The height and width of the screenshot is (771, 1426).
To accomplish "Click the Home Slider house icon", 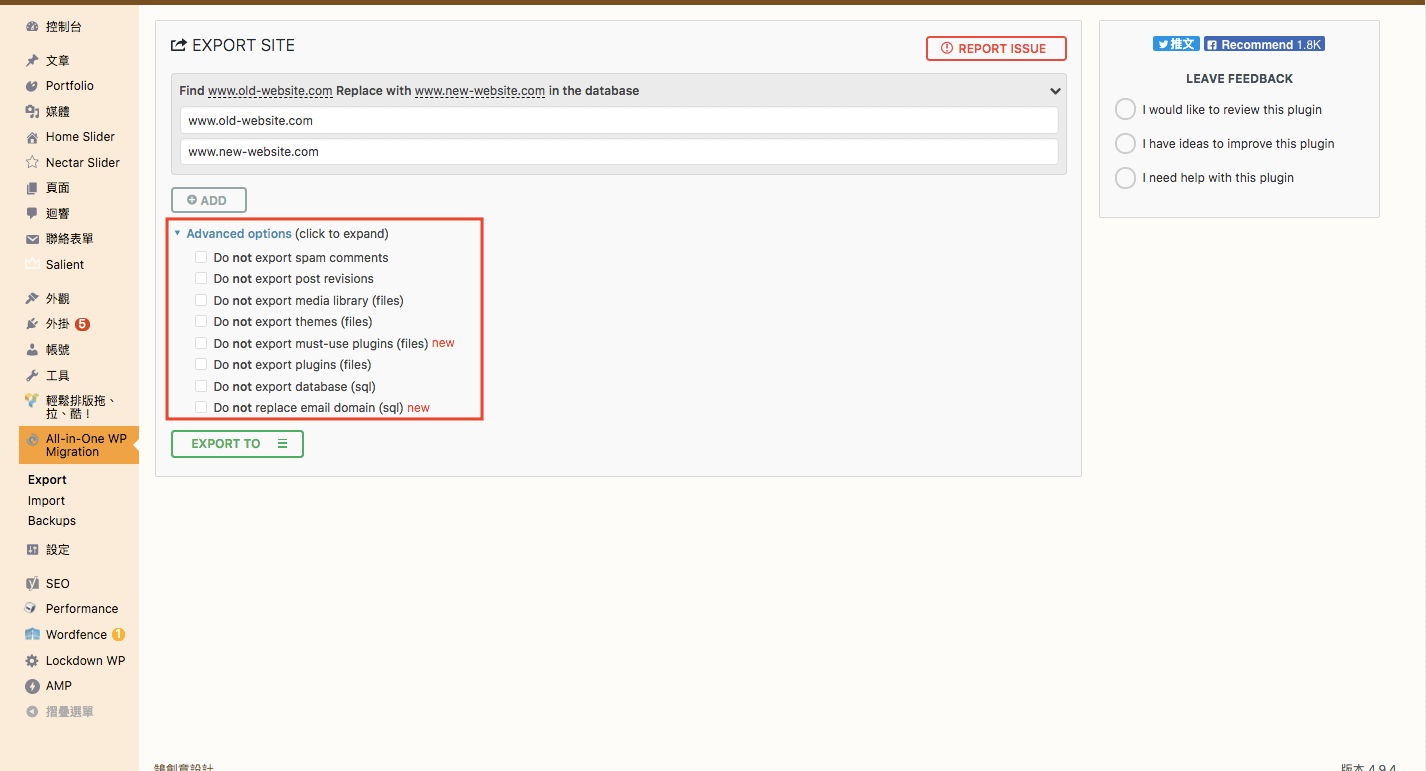I will (32, 137).
